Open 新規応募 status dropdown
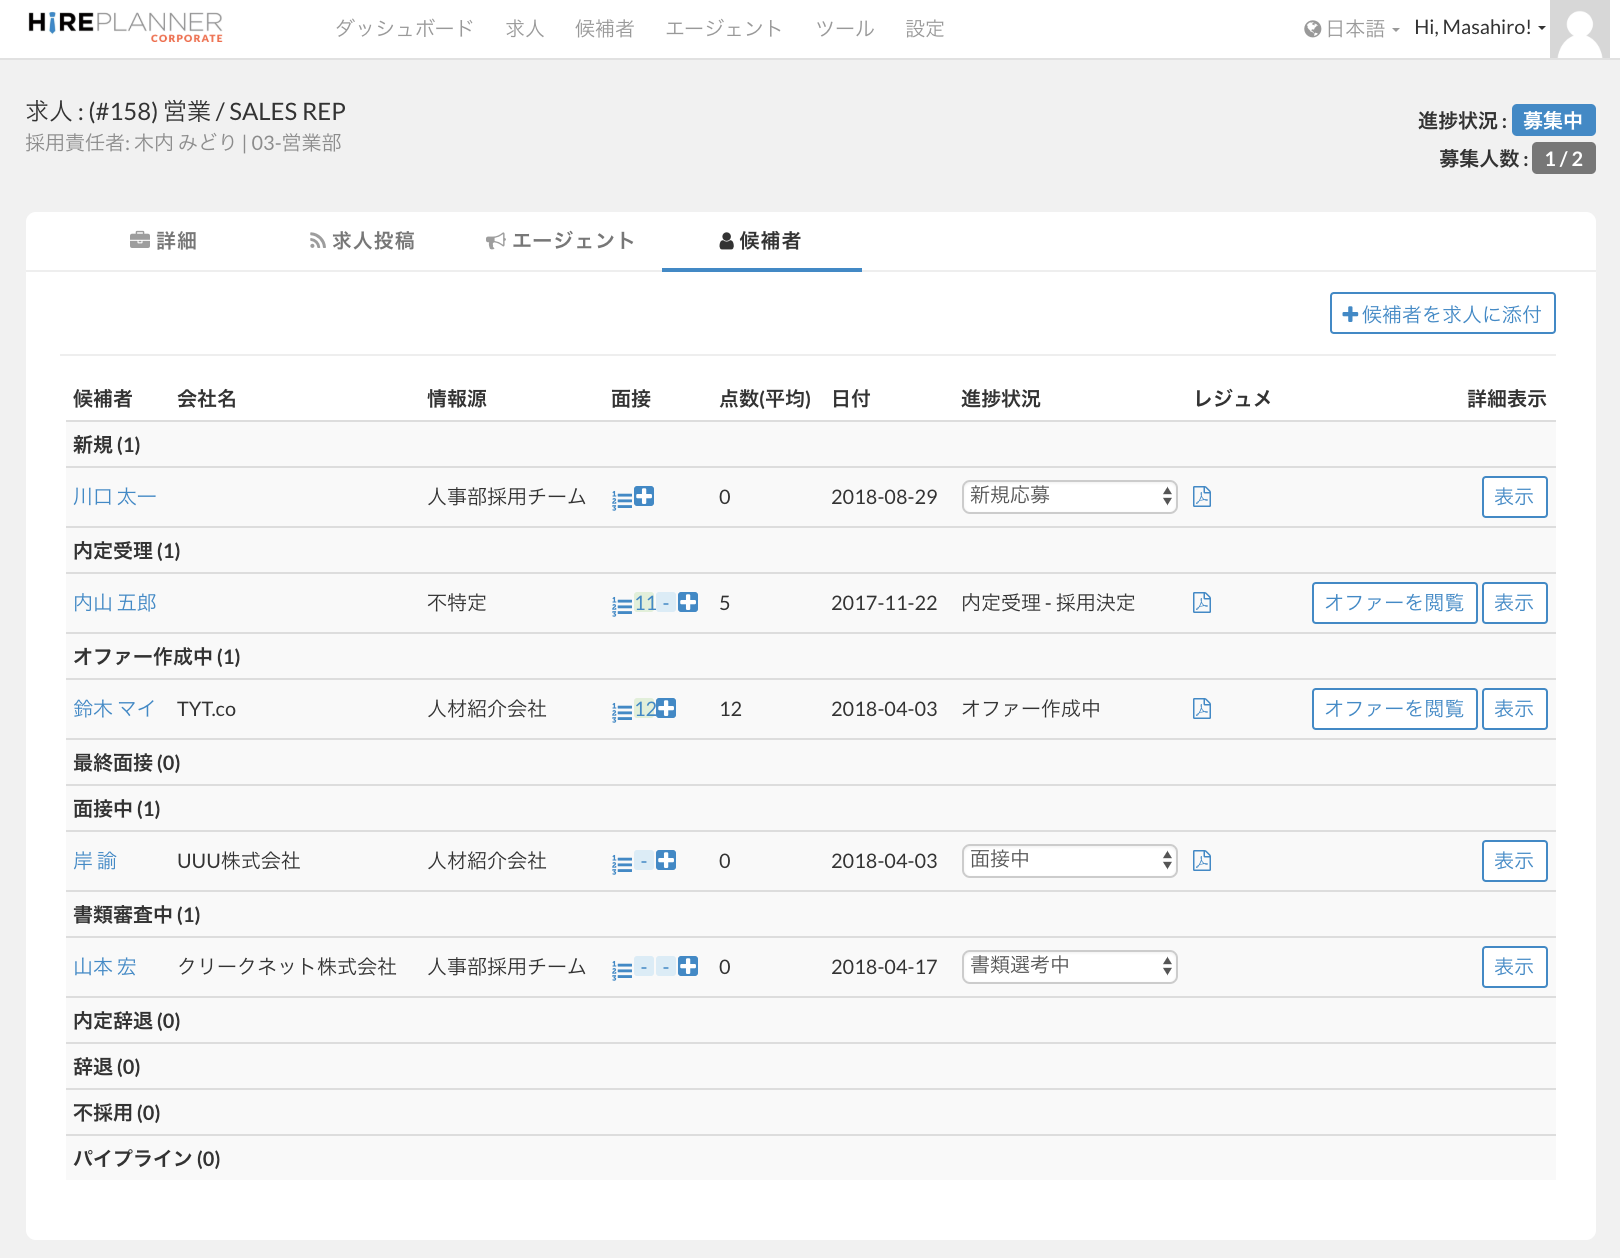 coord(1069,496)
